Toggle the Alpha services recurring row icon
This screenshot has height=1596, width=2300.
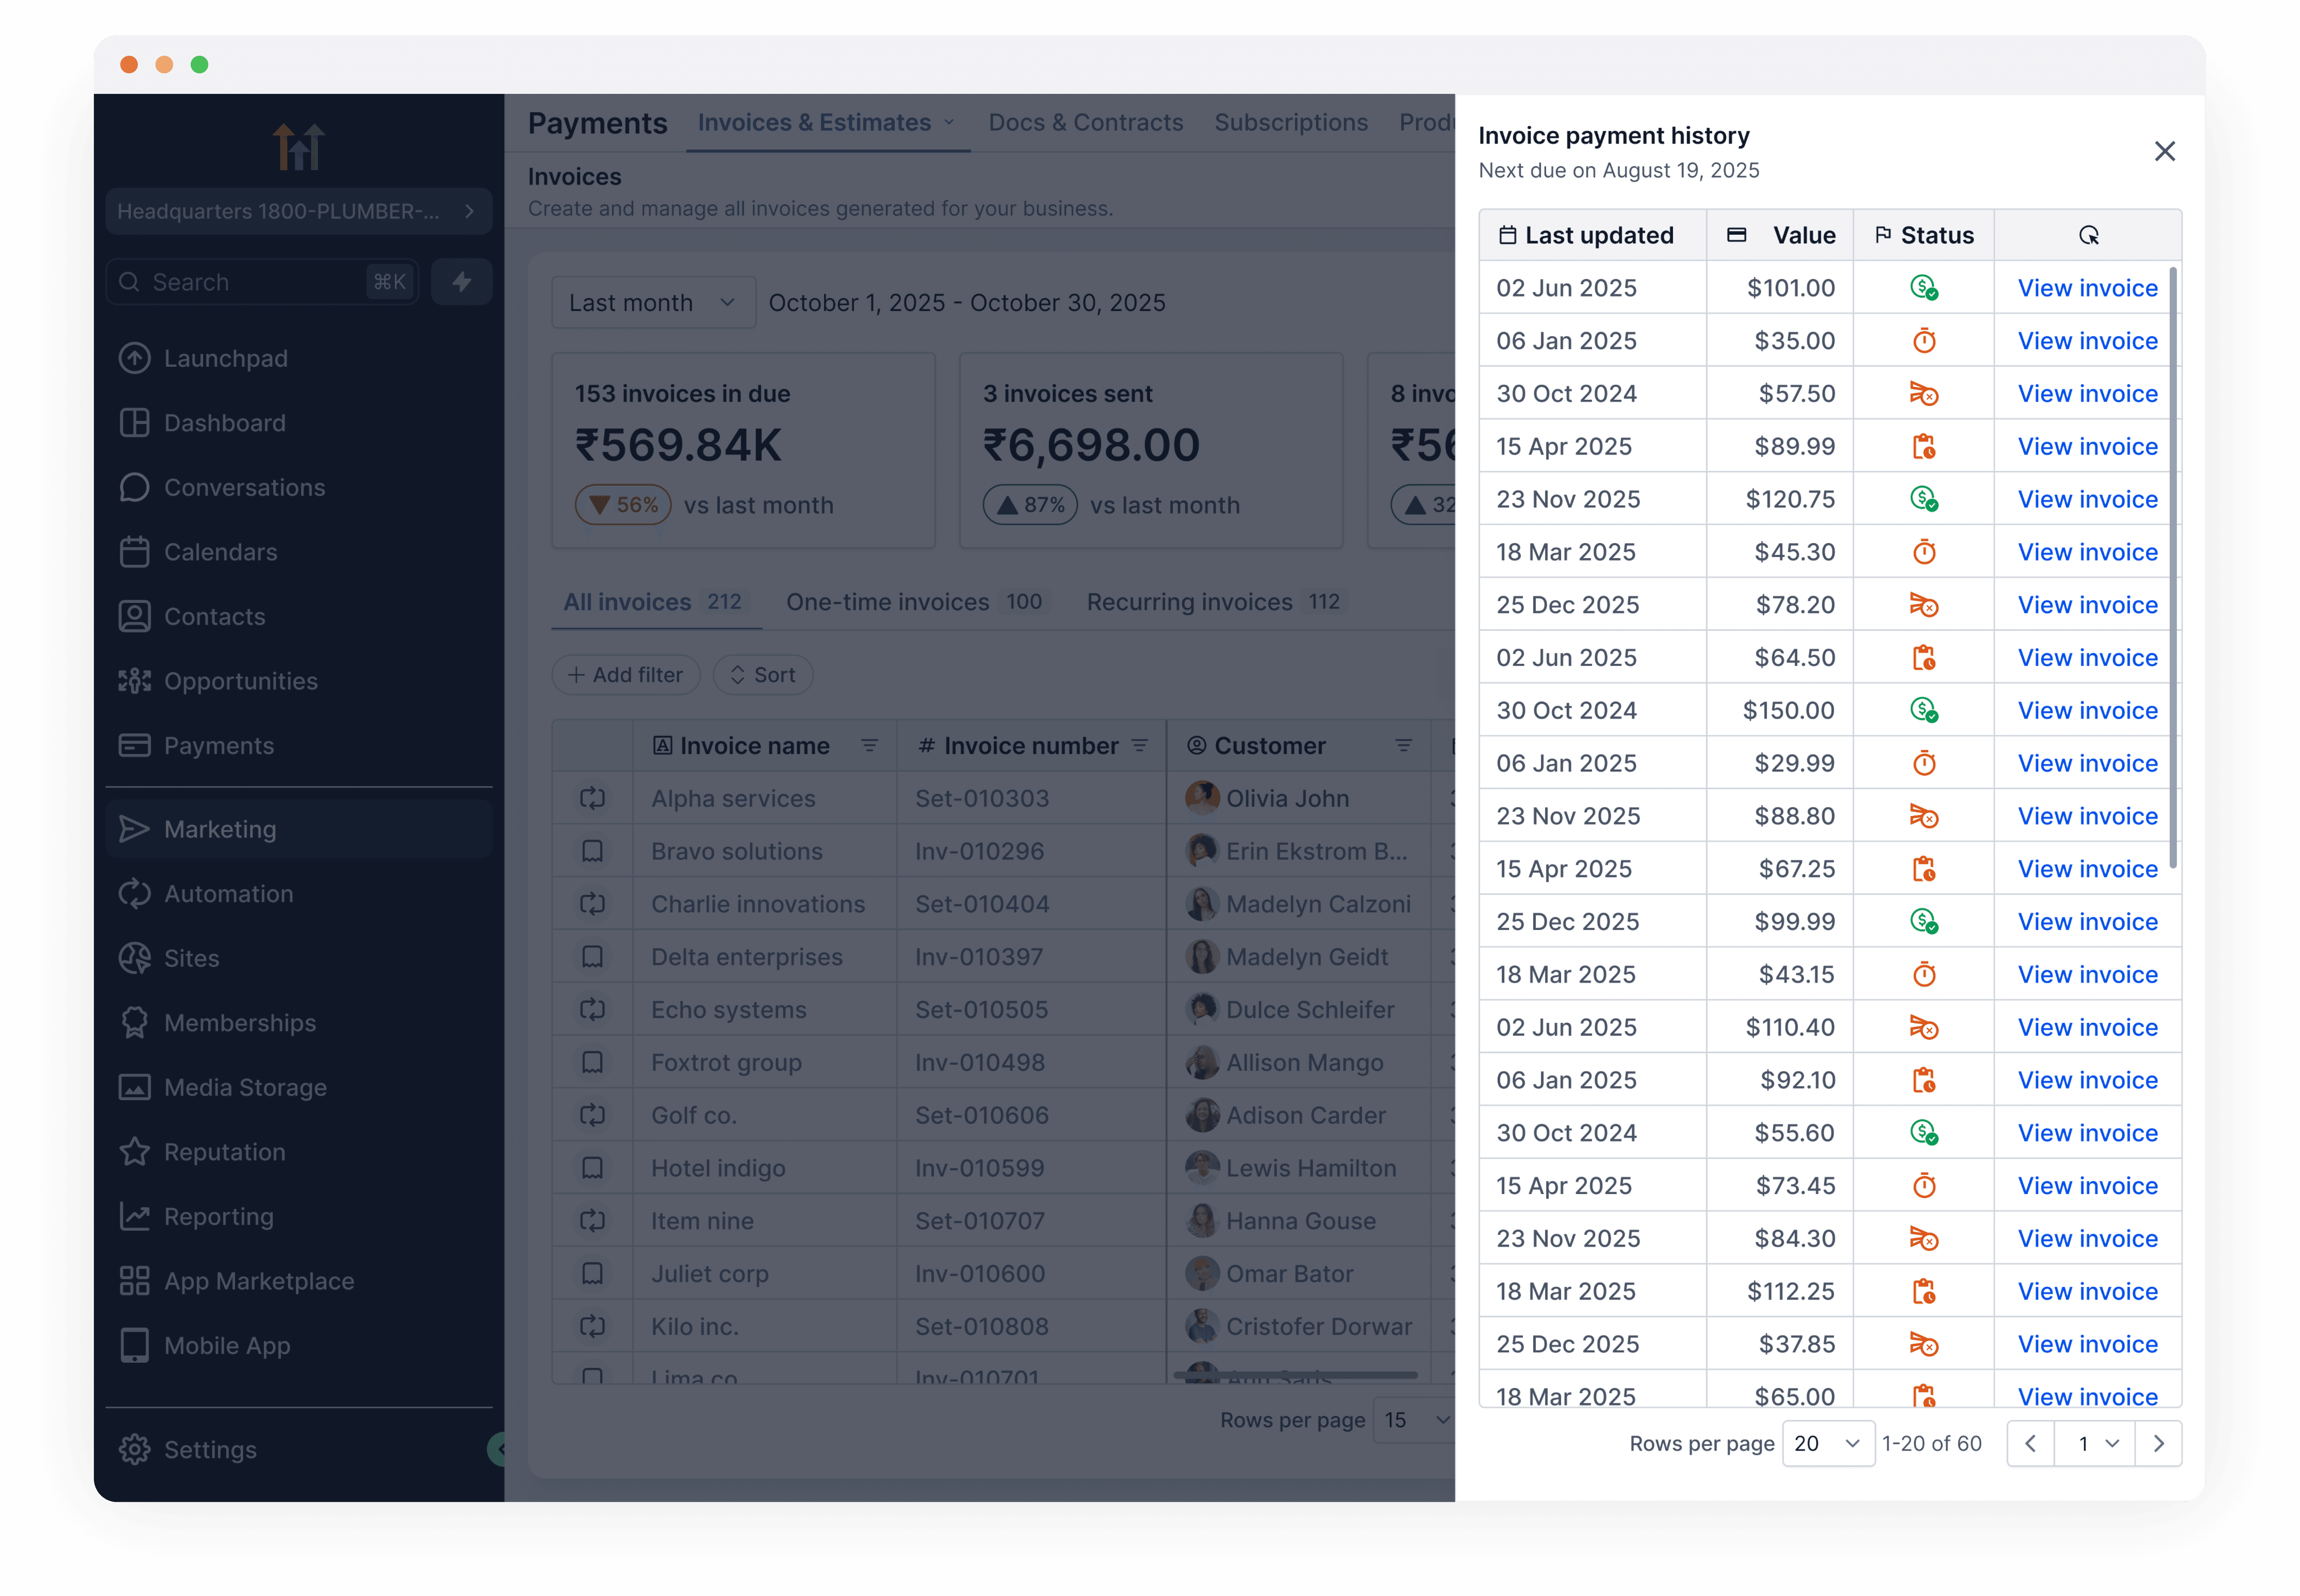click(x=592, y=798)
